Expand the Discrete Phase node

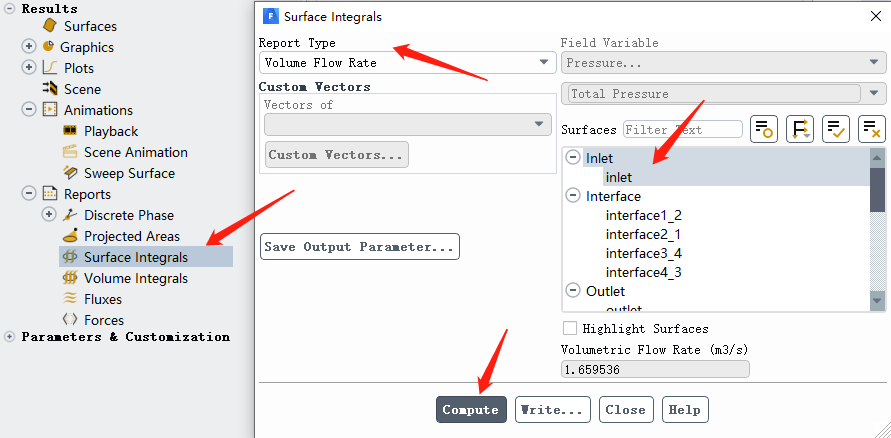[x=49, y=215]
